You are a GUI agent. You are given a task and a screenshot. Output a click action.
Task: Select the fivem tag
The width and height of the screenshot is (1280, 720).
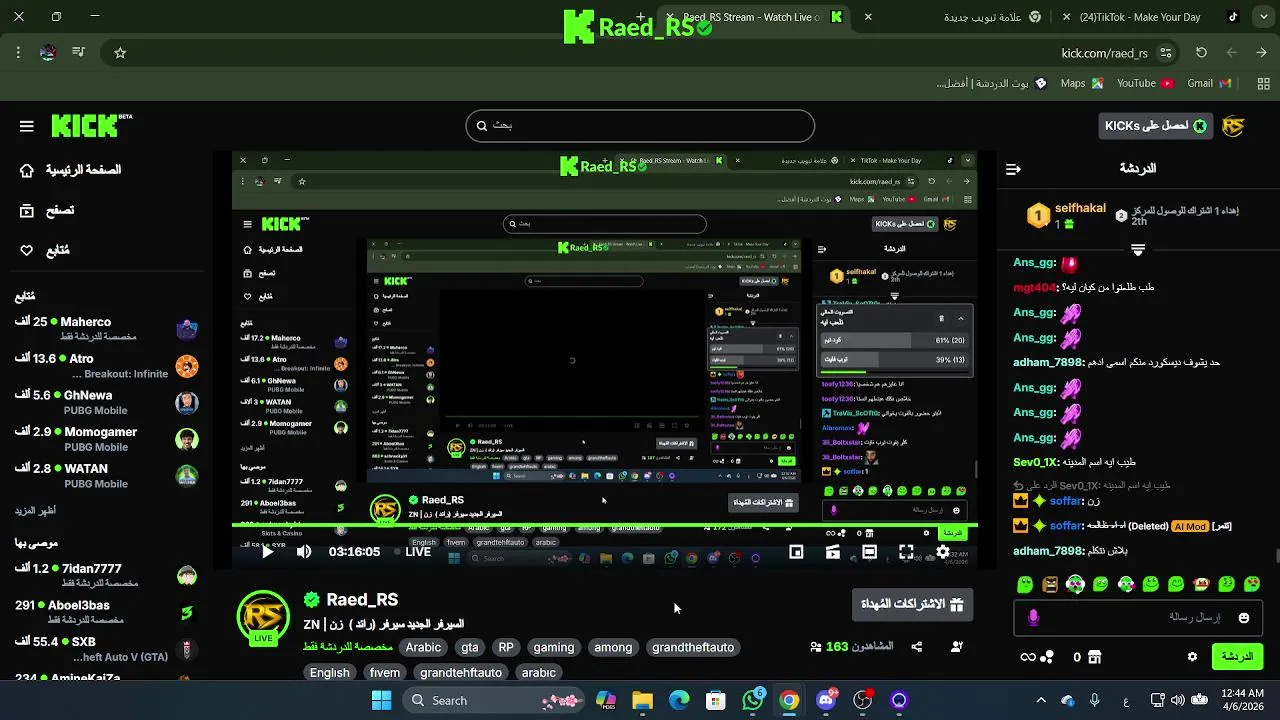[x=385, y=673]
